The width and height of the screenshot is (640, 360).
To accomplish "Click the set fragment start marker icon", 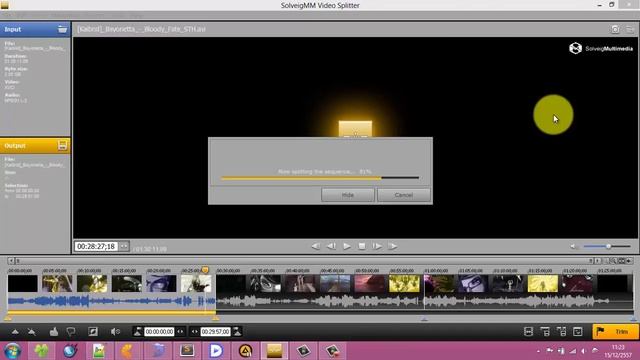I will (138, 332).
